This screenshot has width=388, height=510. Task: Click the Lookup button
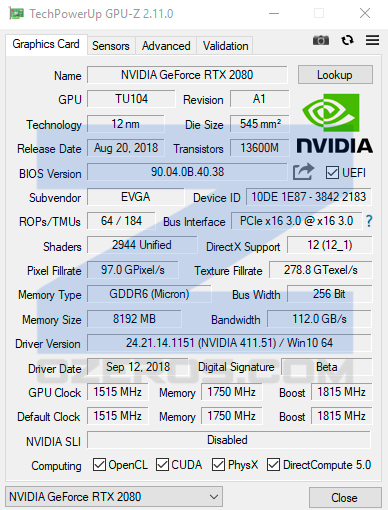[335, 75]
